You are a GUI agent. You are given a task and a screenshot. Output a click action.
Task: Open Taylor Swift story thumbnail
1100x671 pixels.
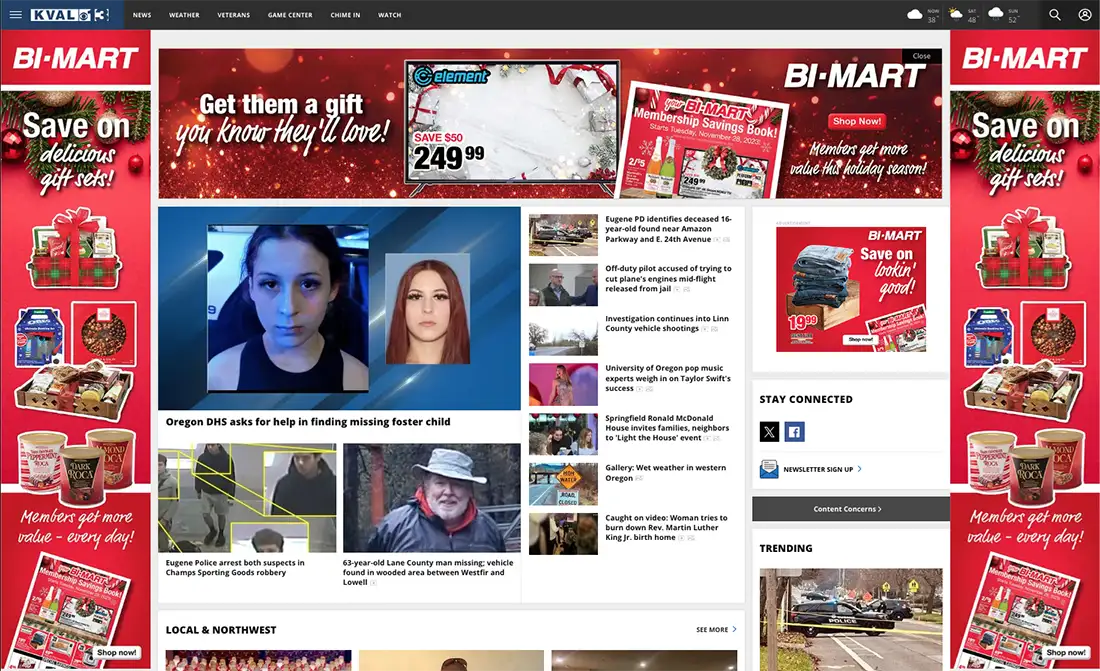(x=563, y=385)
